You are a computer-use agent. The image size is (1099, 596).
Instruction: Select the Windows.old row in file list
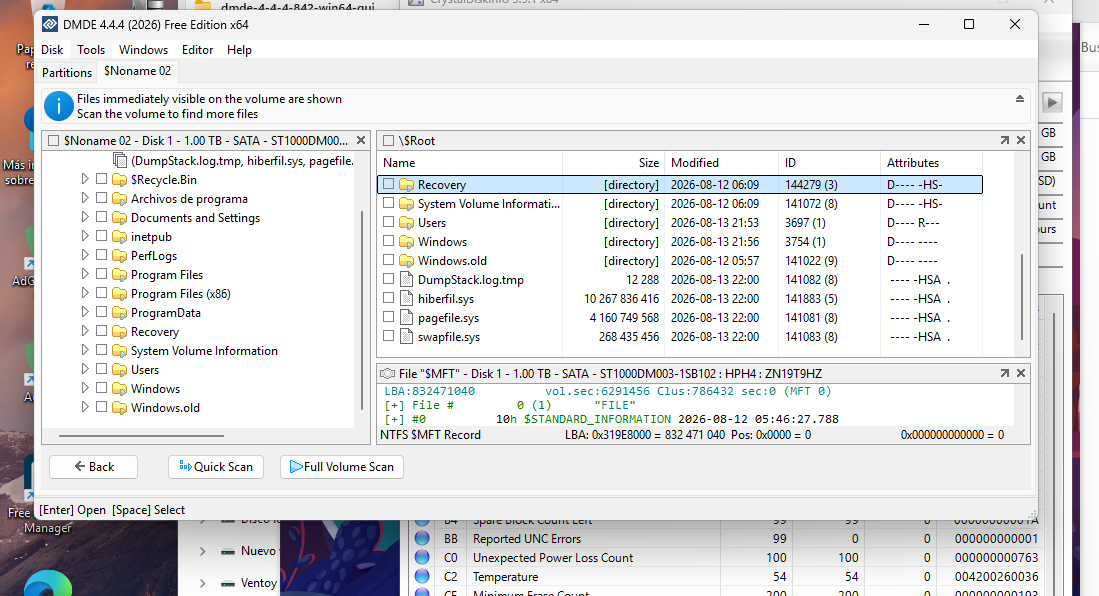680,261
